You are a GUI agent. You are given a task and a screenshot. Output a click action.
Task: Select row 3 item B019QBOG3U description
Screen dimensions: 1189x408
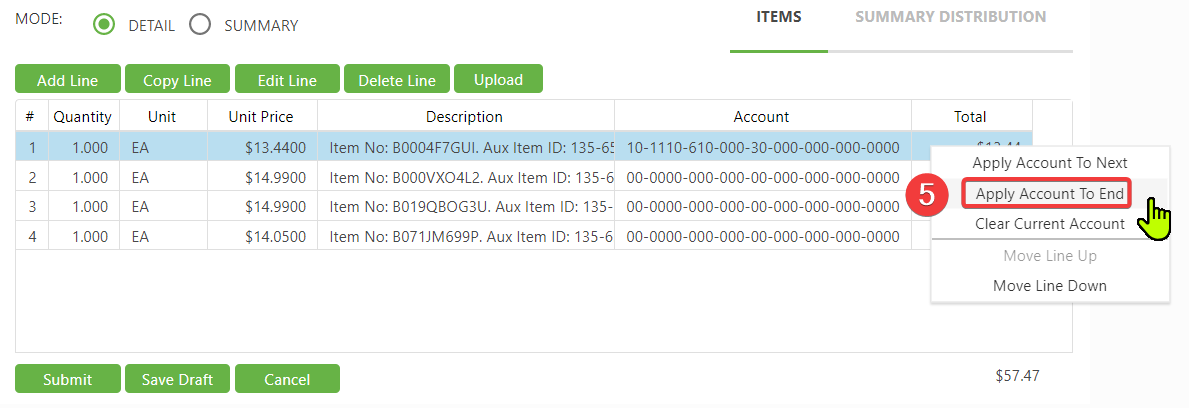(465, 207)
